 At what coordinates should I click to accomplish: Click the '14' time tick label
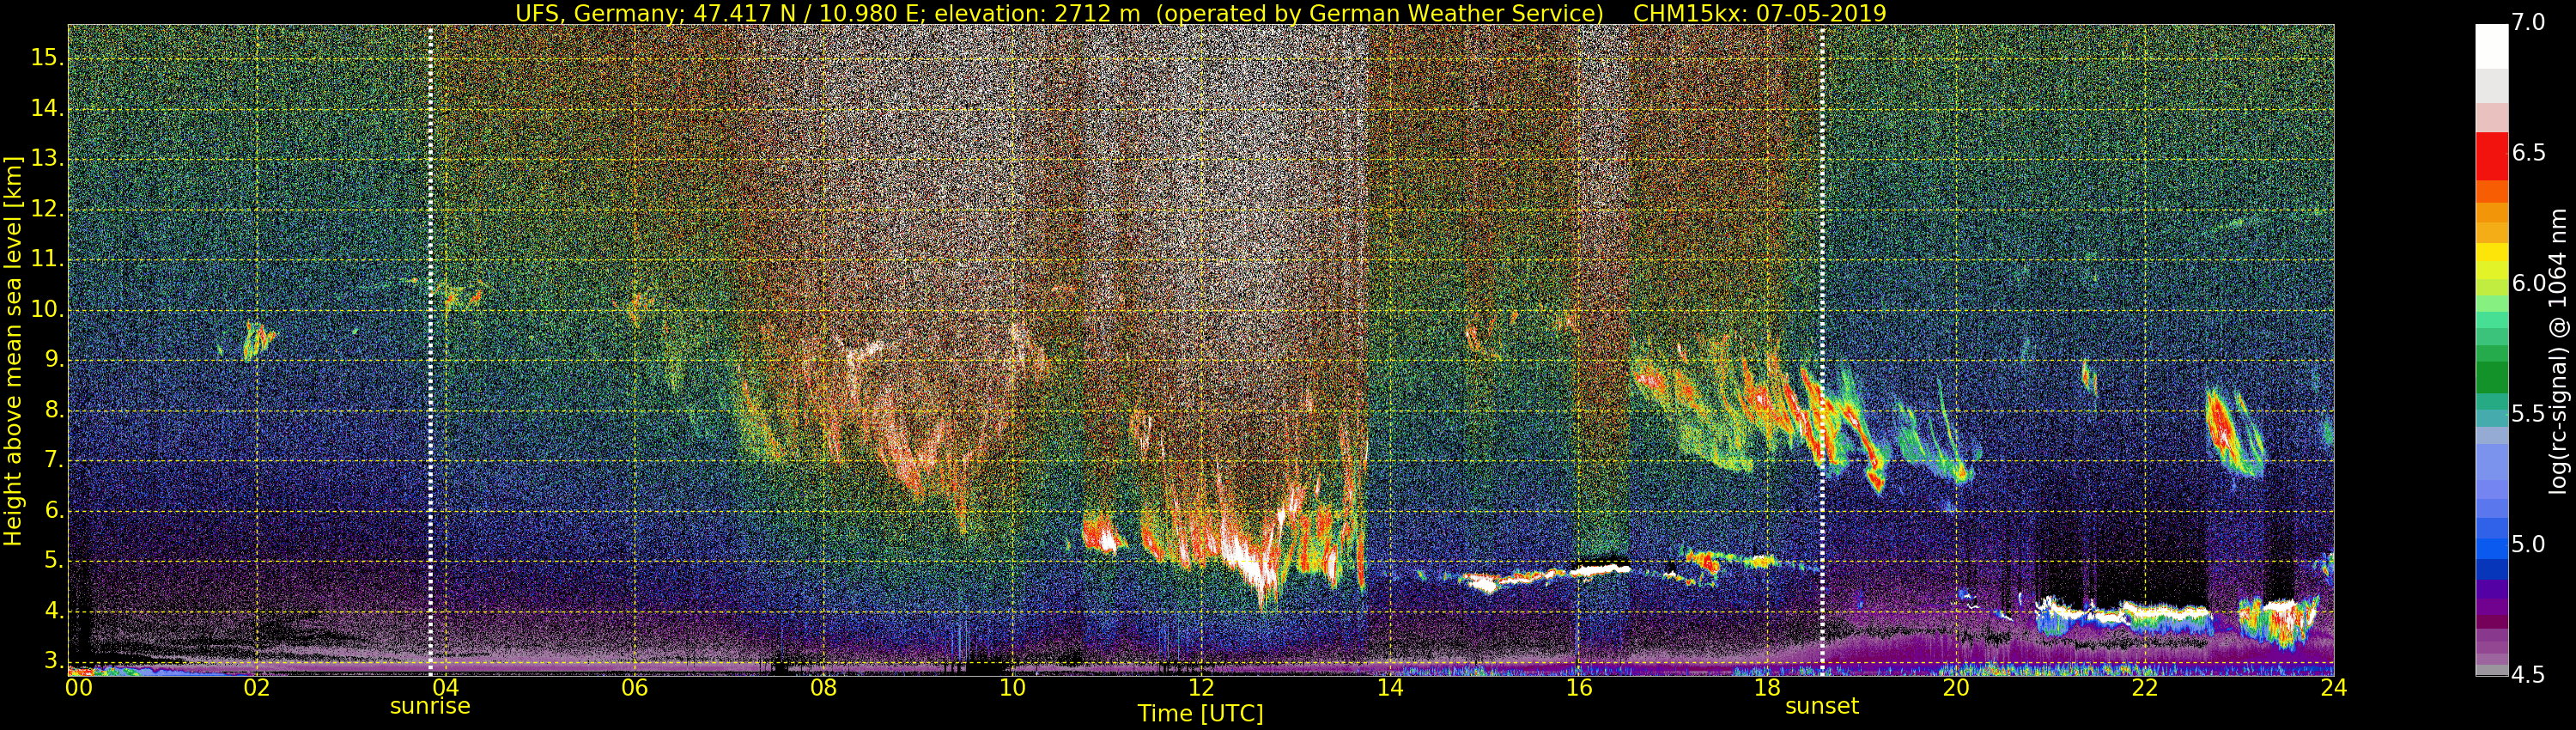(x=1390, y=688)
